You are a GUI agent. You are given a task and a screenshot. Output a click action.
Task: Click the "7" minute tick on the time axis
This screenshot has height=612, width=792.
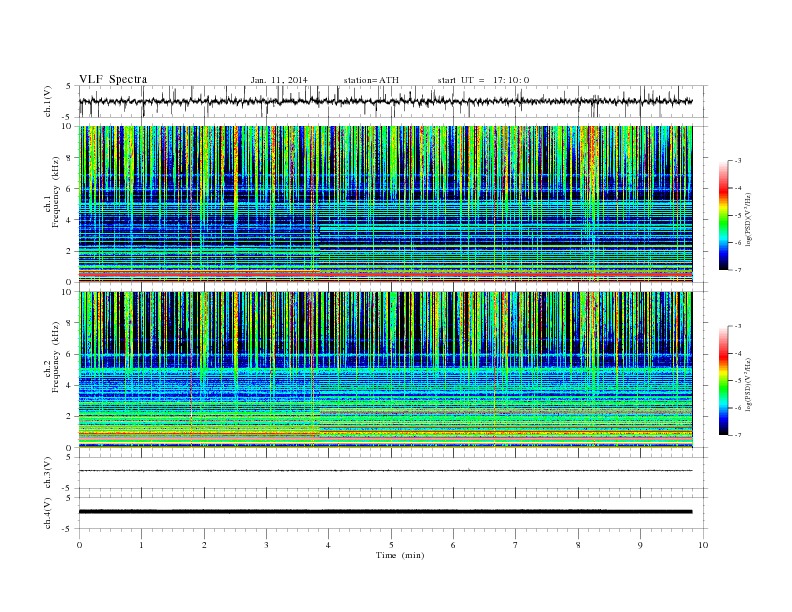(516, 545)
